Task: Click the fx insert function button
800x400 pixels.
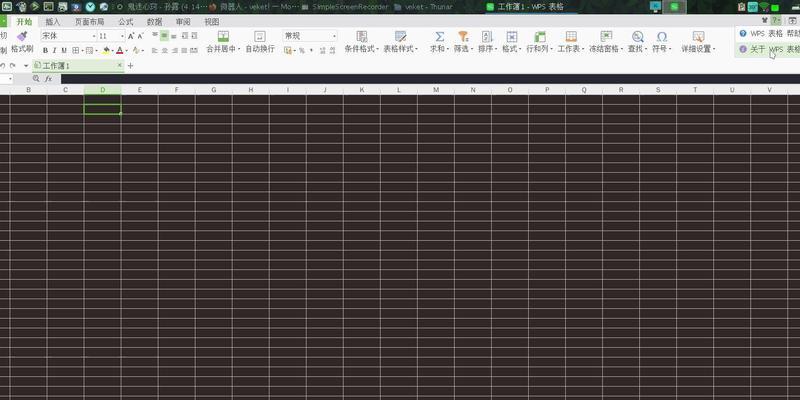Action: (48, 79)
